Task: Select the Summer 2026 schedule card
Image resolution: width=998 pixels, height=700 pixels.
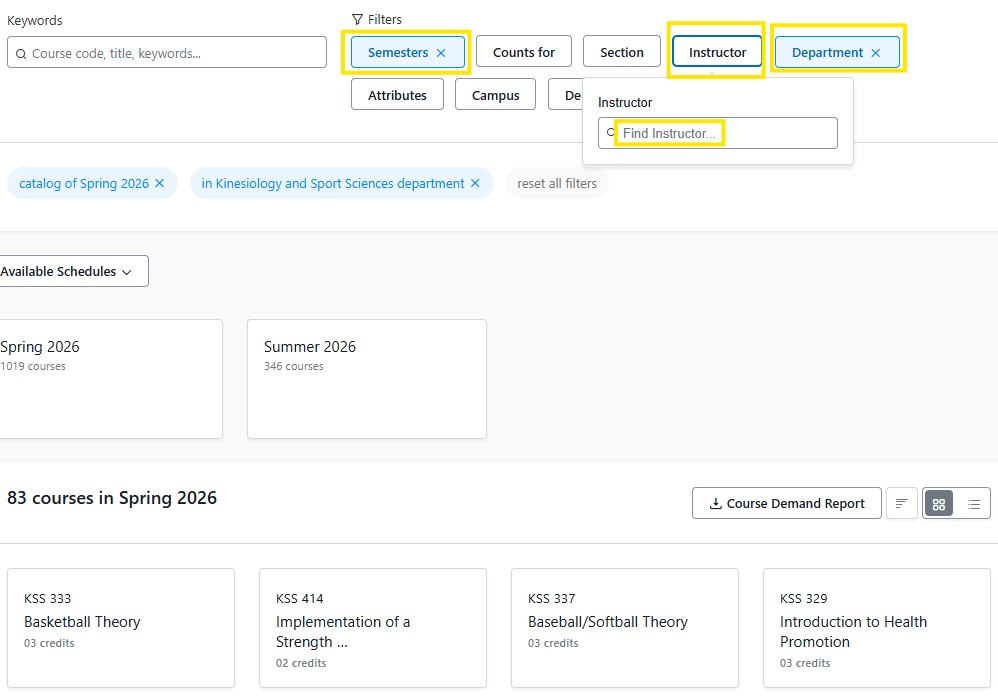Action: [367, 379]
